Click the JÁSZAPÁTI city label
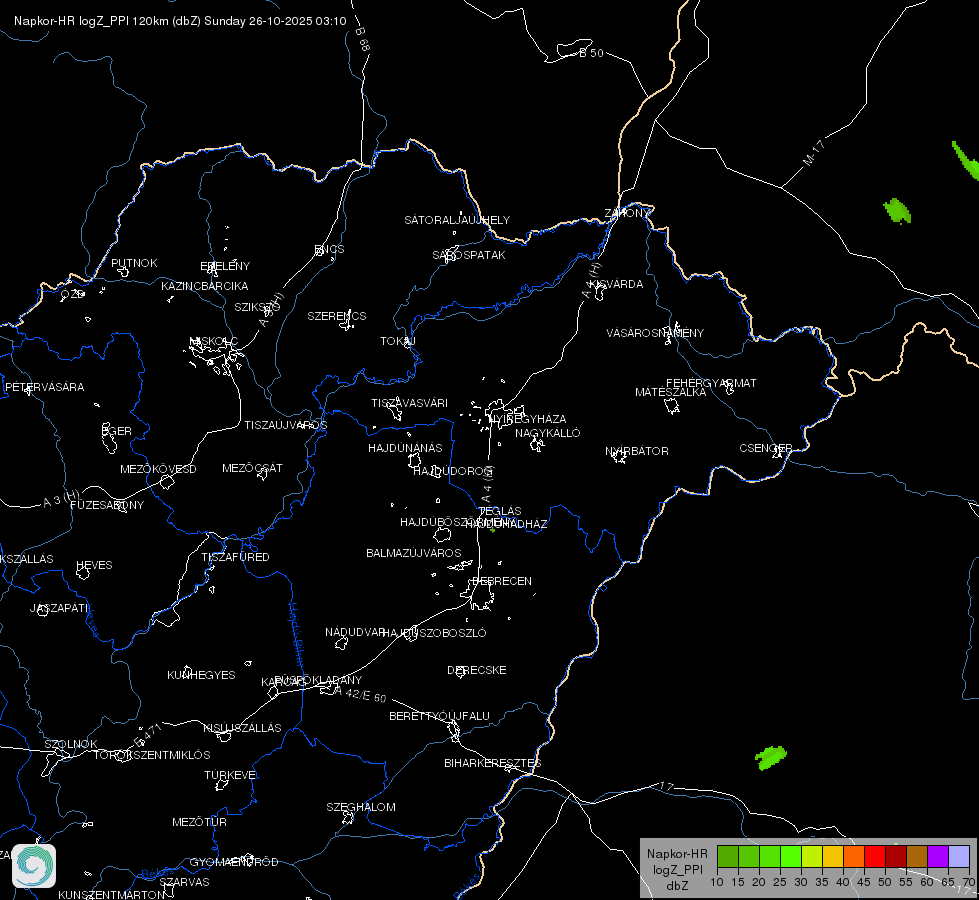Screen dimensions: 979x900 [x=60, y=608]
